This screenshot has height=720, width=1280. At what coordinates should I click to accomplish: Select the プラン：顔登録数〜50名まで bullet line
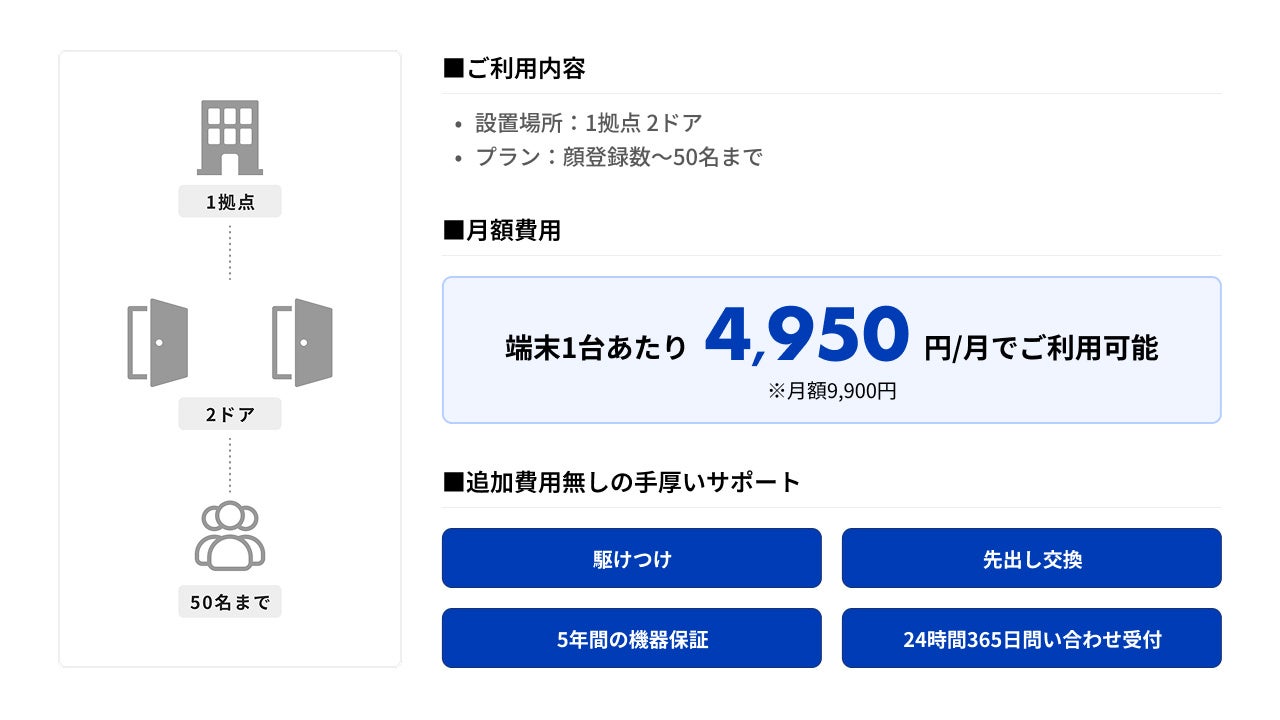[618, 157]
